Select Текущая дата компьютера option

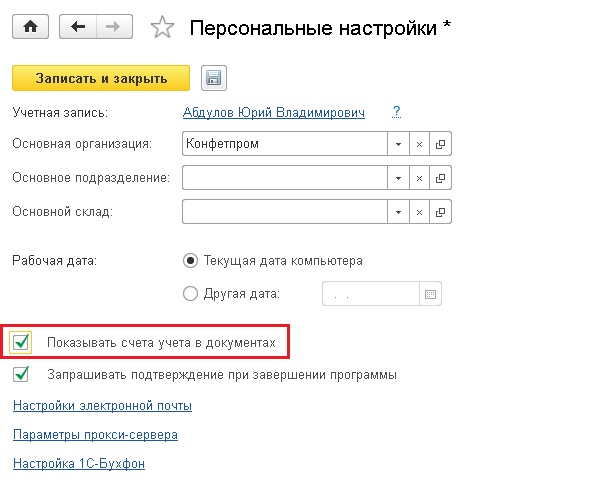[190, 261]
